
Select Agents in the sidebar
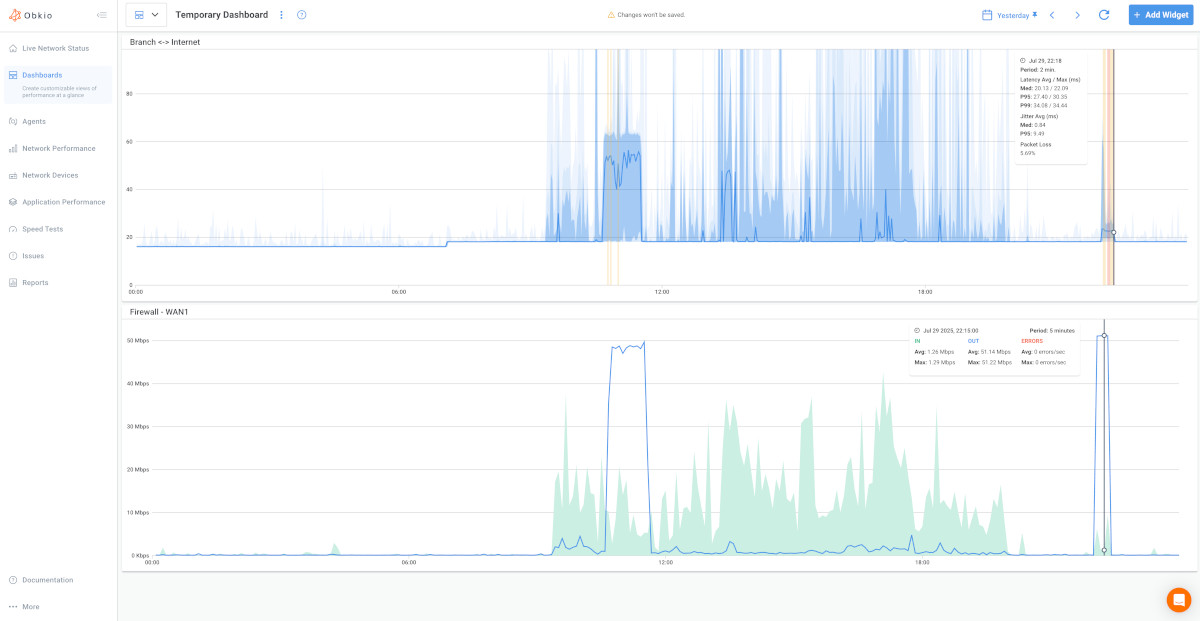coord(35,121)
